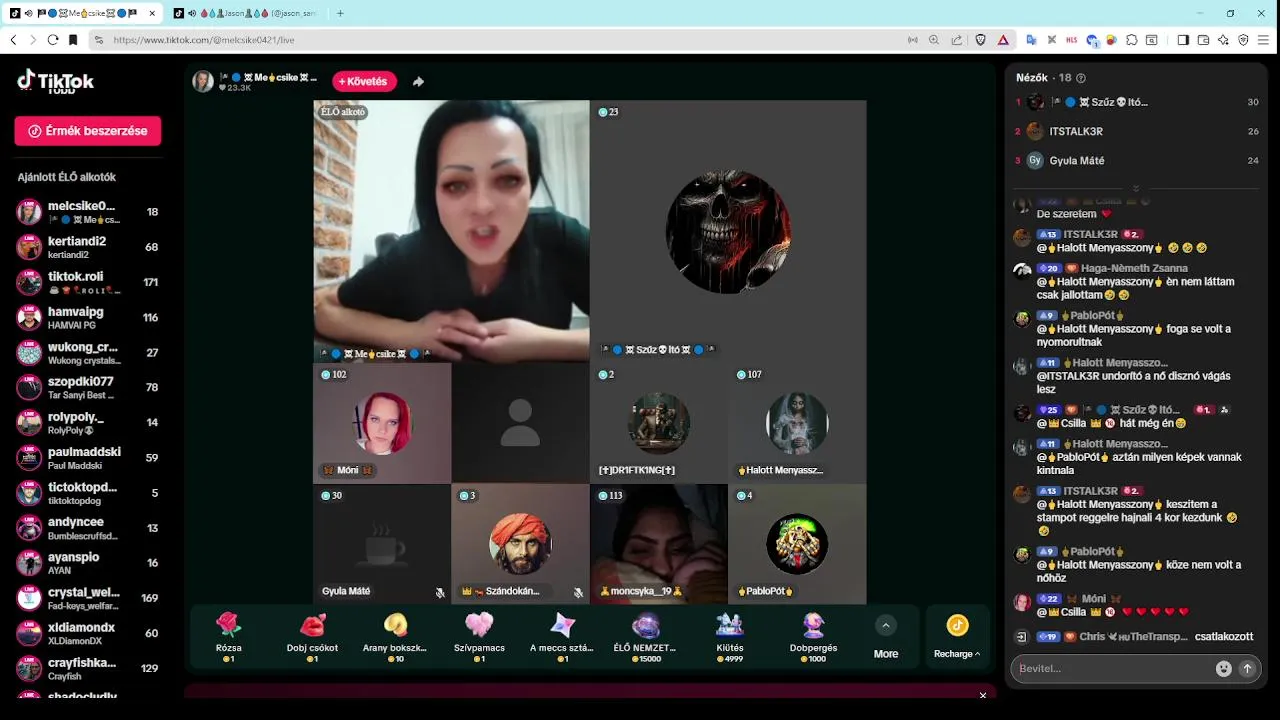This screenshot has width=1280, height=720.
Task: Switch to the Me csike TikTok tab
Action: point(83,13)
